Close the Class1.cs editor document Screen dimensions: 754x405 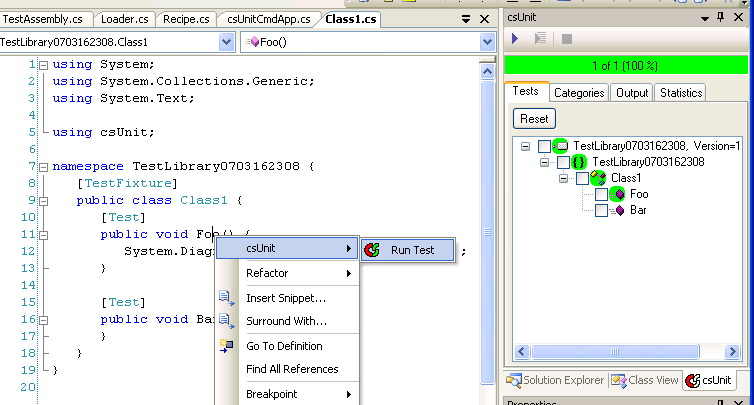[484, 19]
